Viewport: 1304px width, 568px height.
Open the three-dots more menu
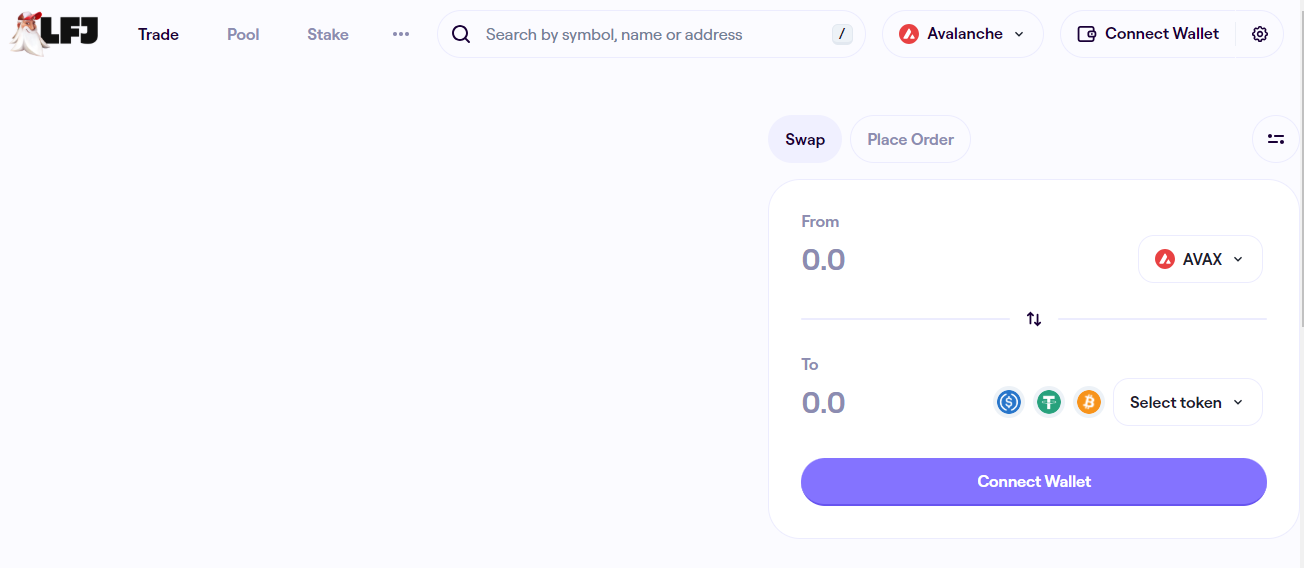401,34
